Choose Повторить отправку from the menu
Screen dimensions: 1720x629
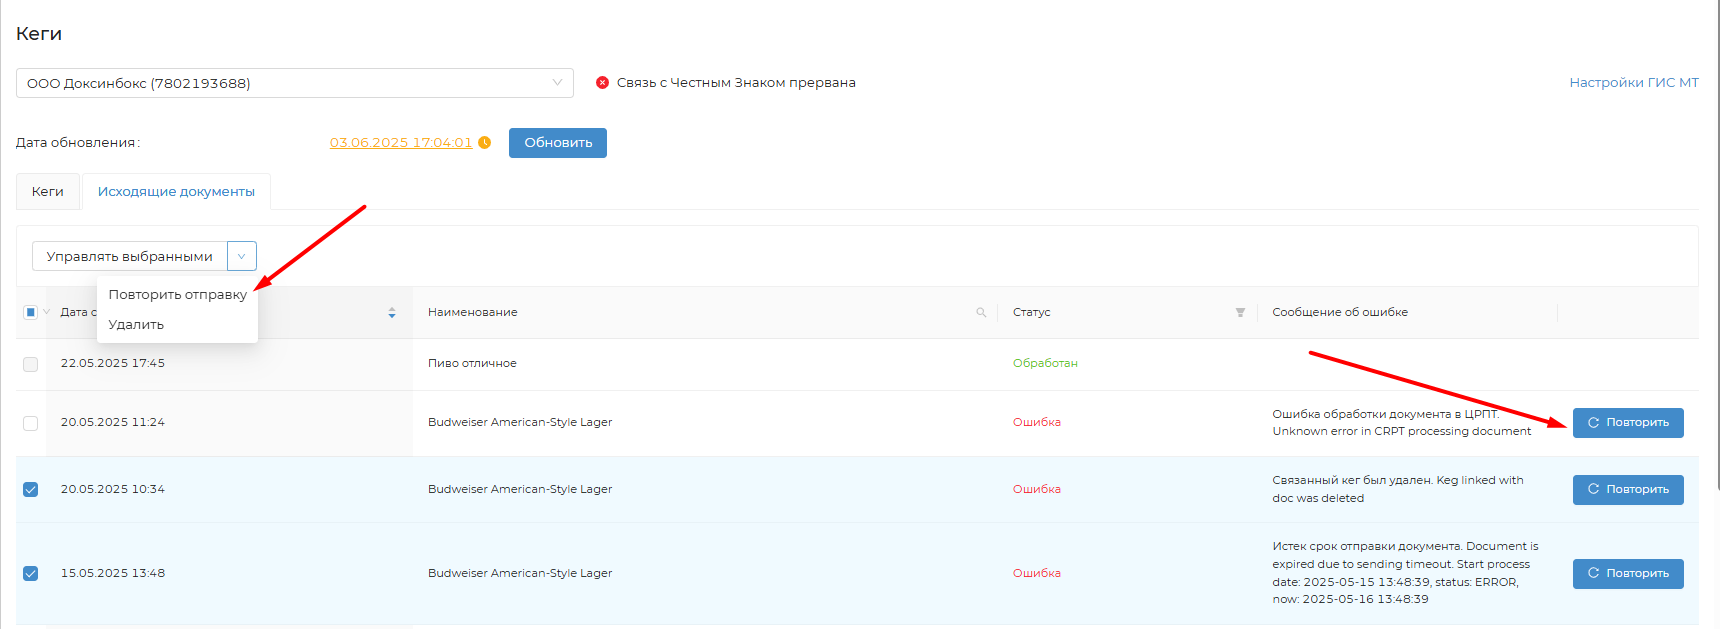coord(177,295)
